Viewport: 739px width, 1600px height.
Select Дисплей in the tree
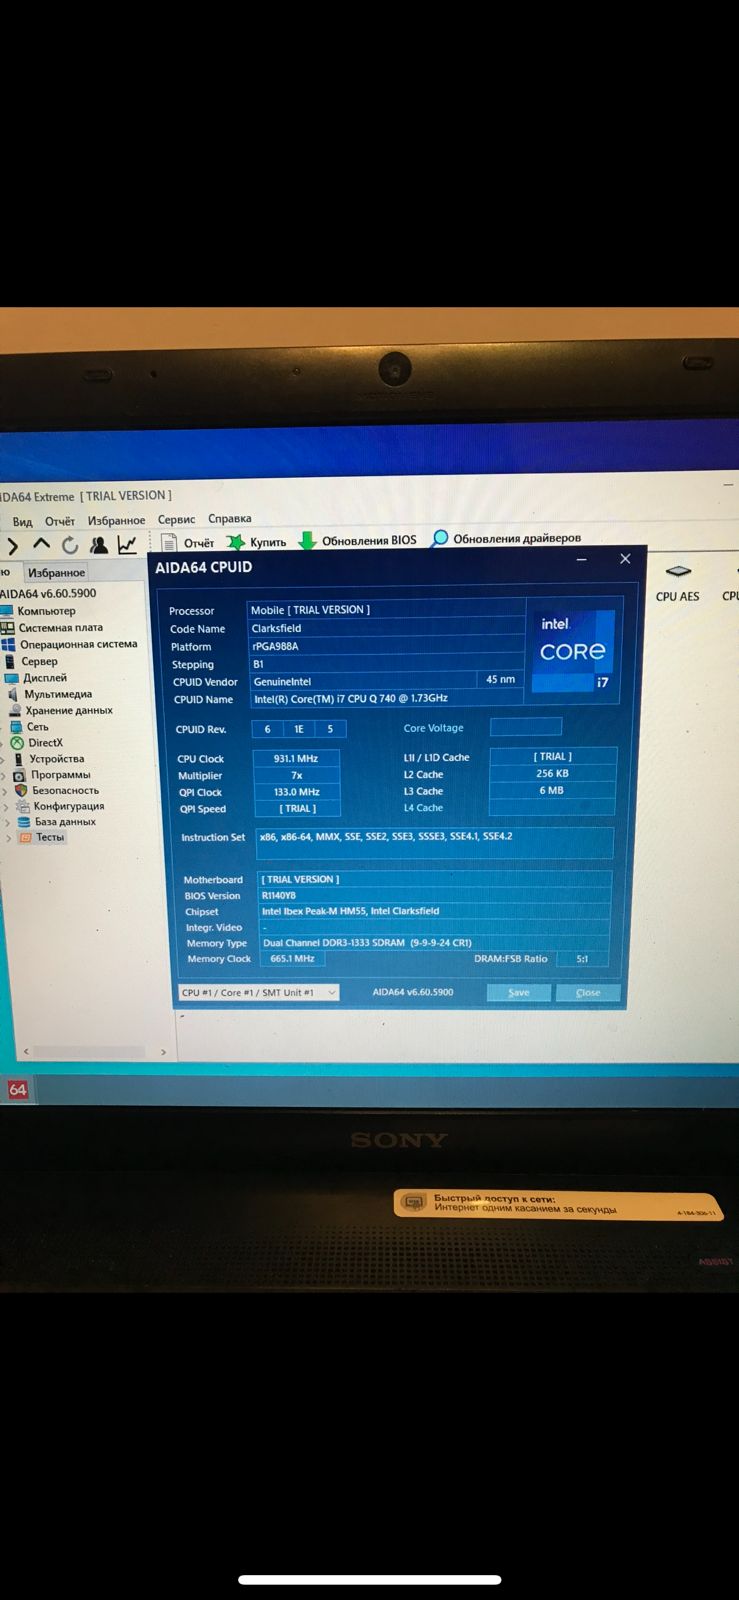pos(45,677)
